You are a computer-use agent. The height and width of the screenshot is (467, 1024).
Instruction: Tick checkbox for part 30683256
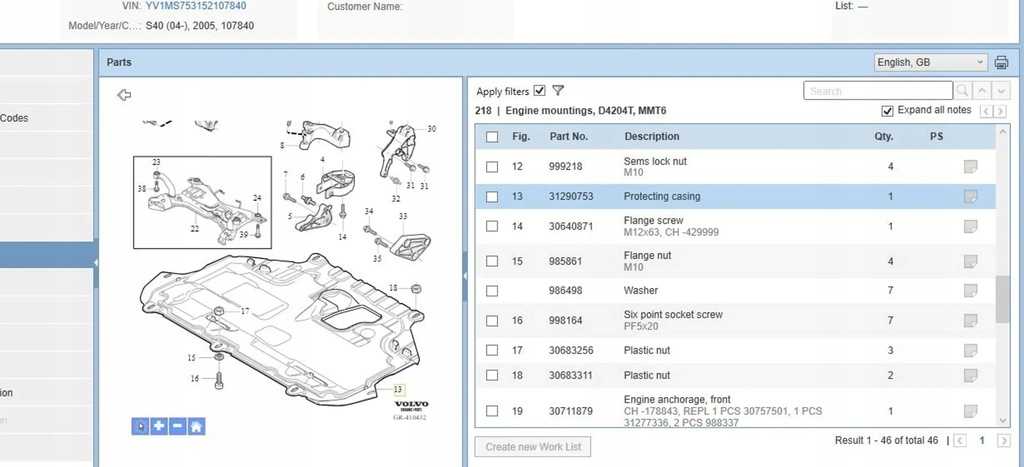click(x=492, y=351)
